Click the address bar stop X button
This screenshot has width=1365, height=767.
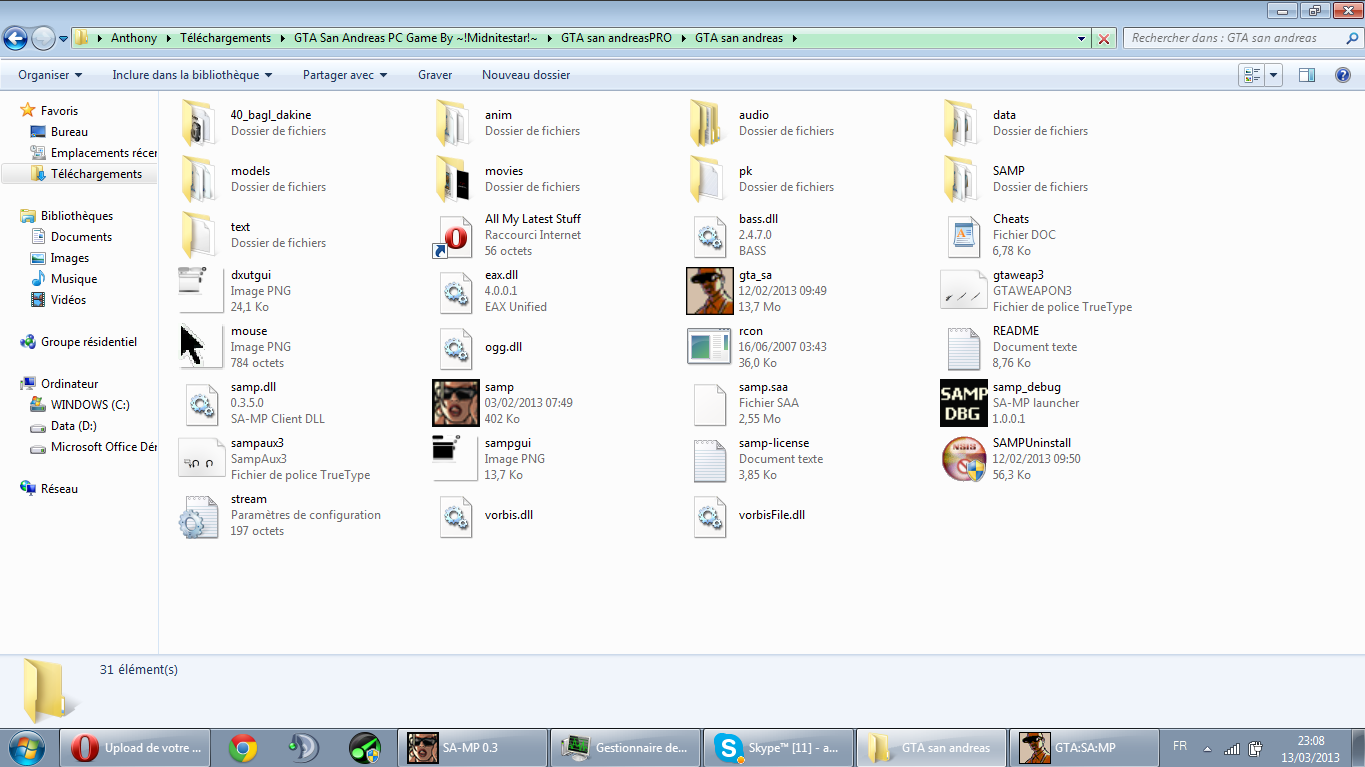[x=1104, y=39]
